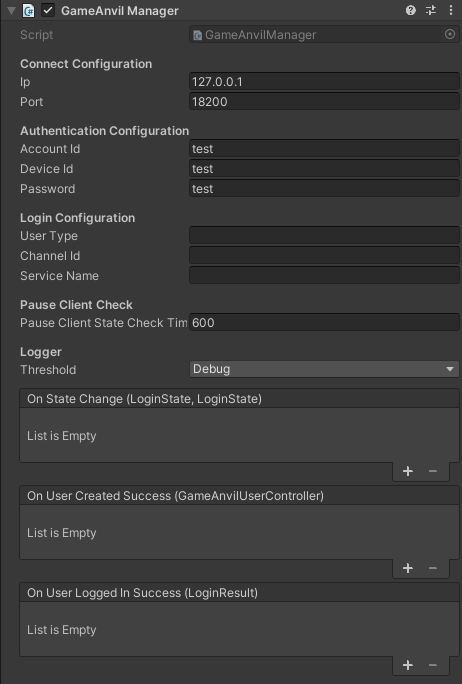Add listener to On User Created Success
Screen dimensions: 462x684
[x=408, y=568]
